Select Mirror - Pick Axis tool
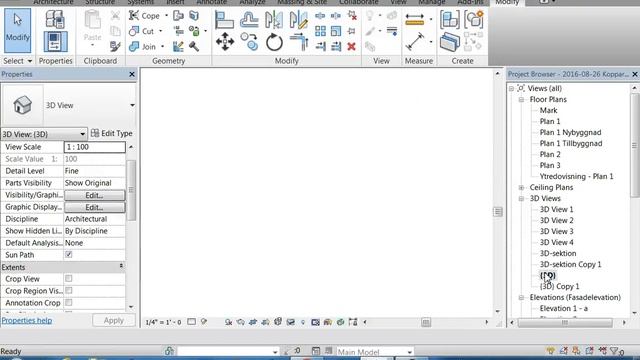 273,20
